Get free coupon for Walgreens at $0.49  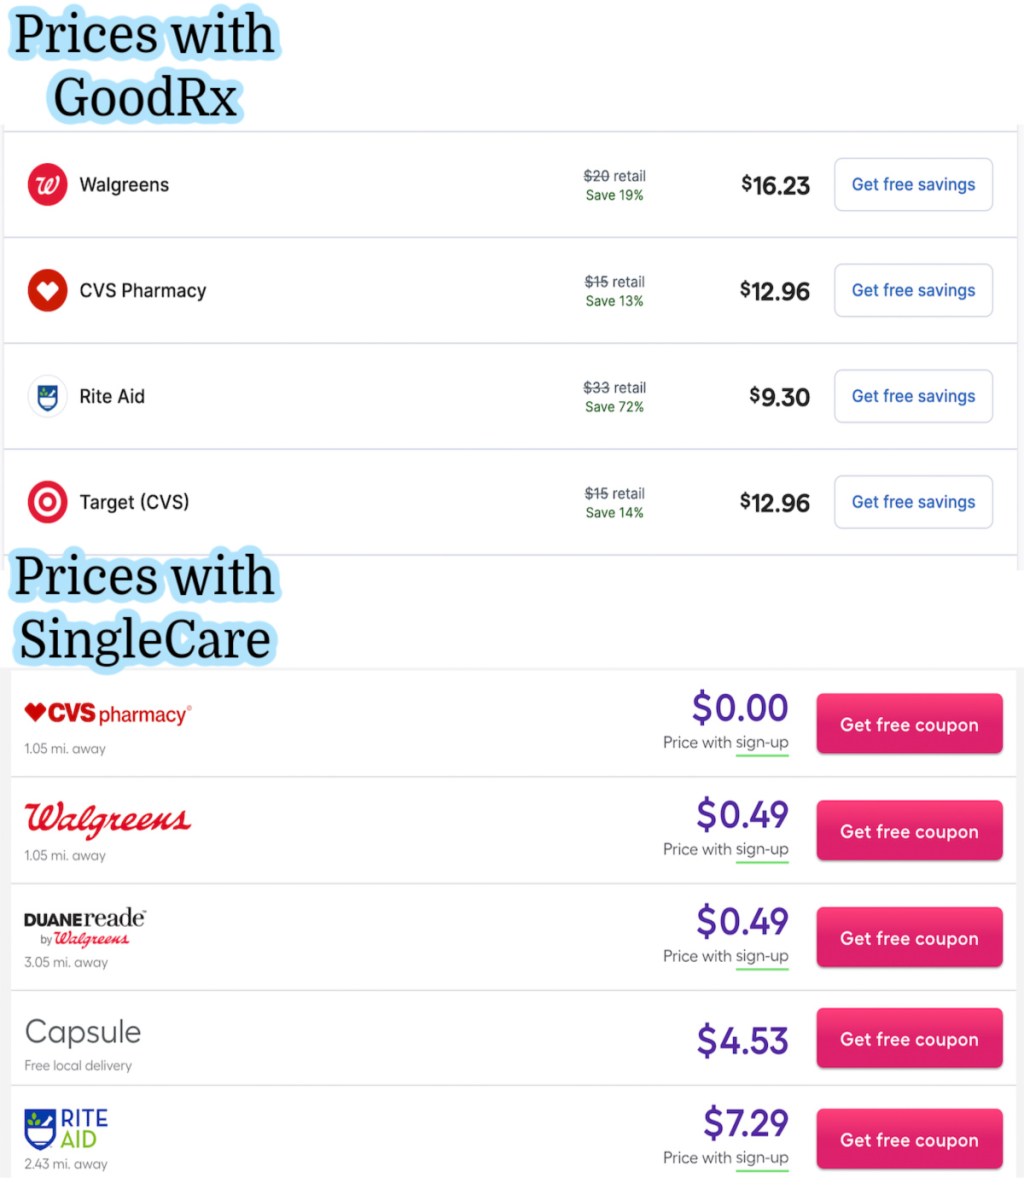909,832
